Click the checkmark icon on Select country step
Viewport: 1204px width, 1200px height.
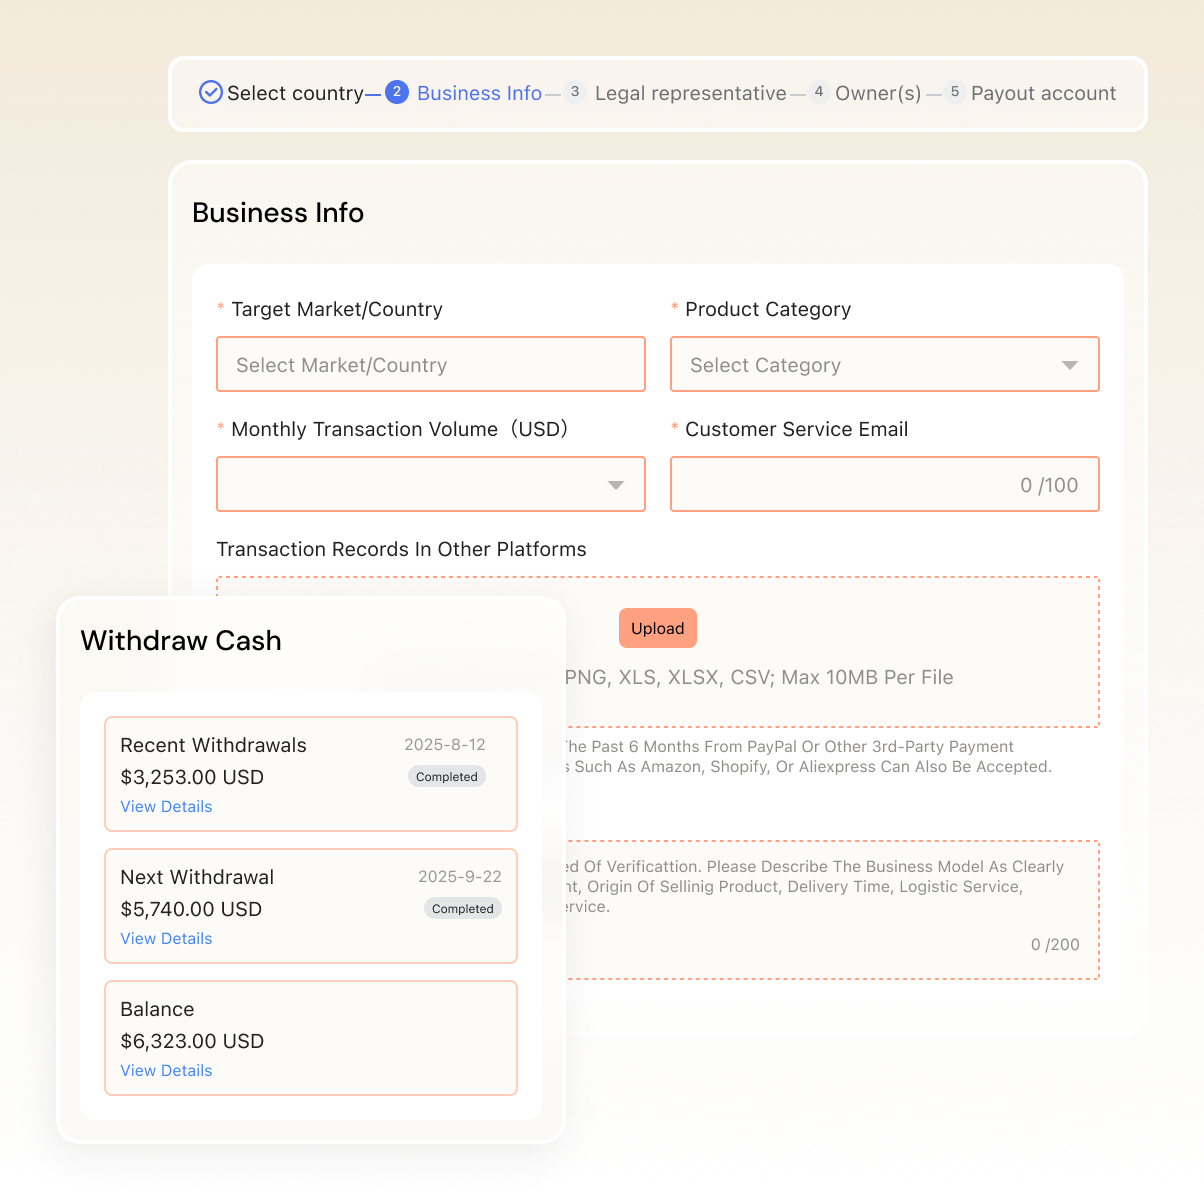click(210, 92)
